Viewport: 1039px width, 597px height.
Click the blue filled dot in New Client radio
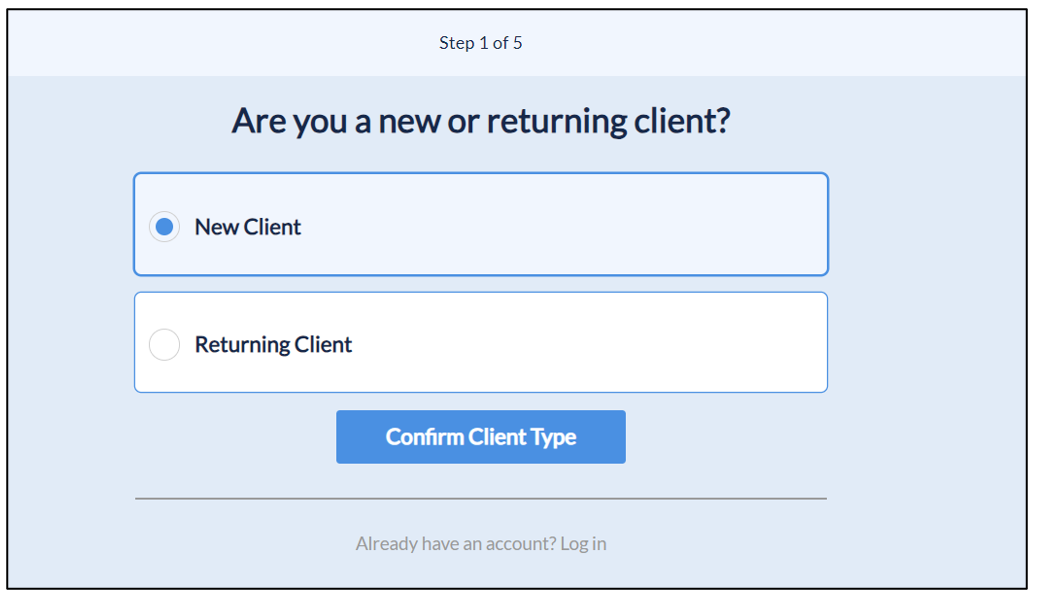[x=165, y=227]
